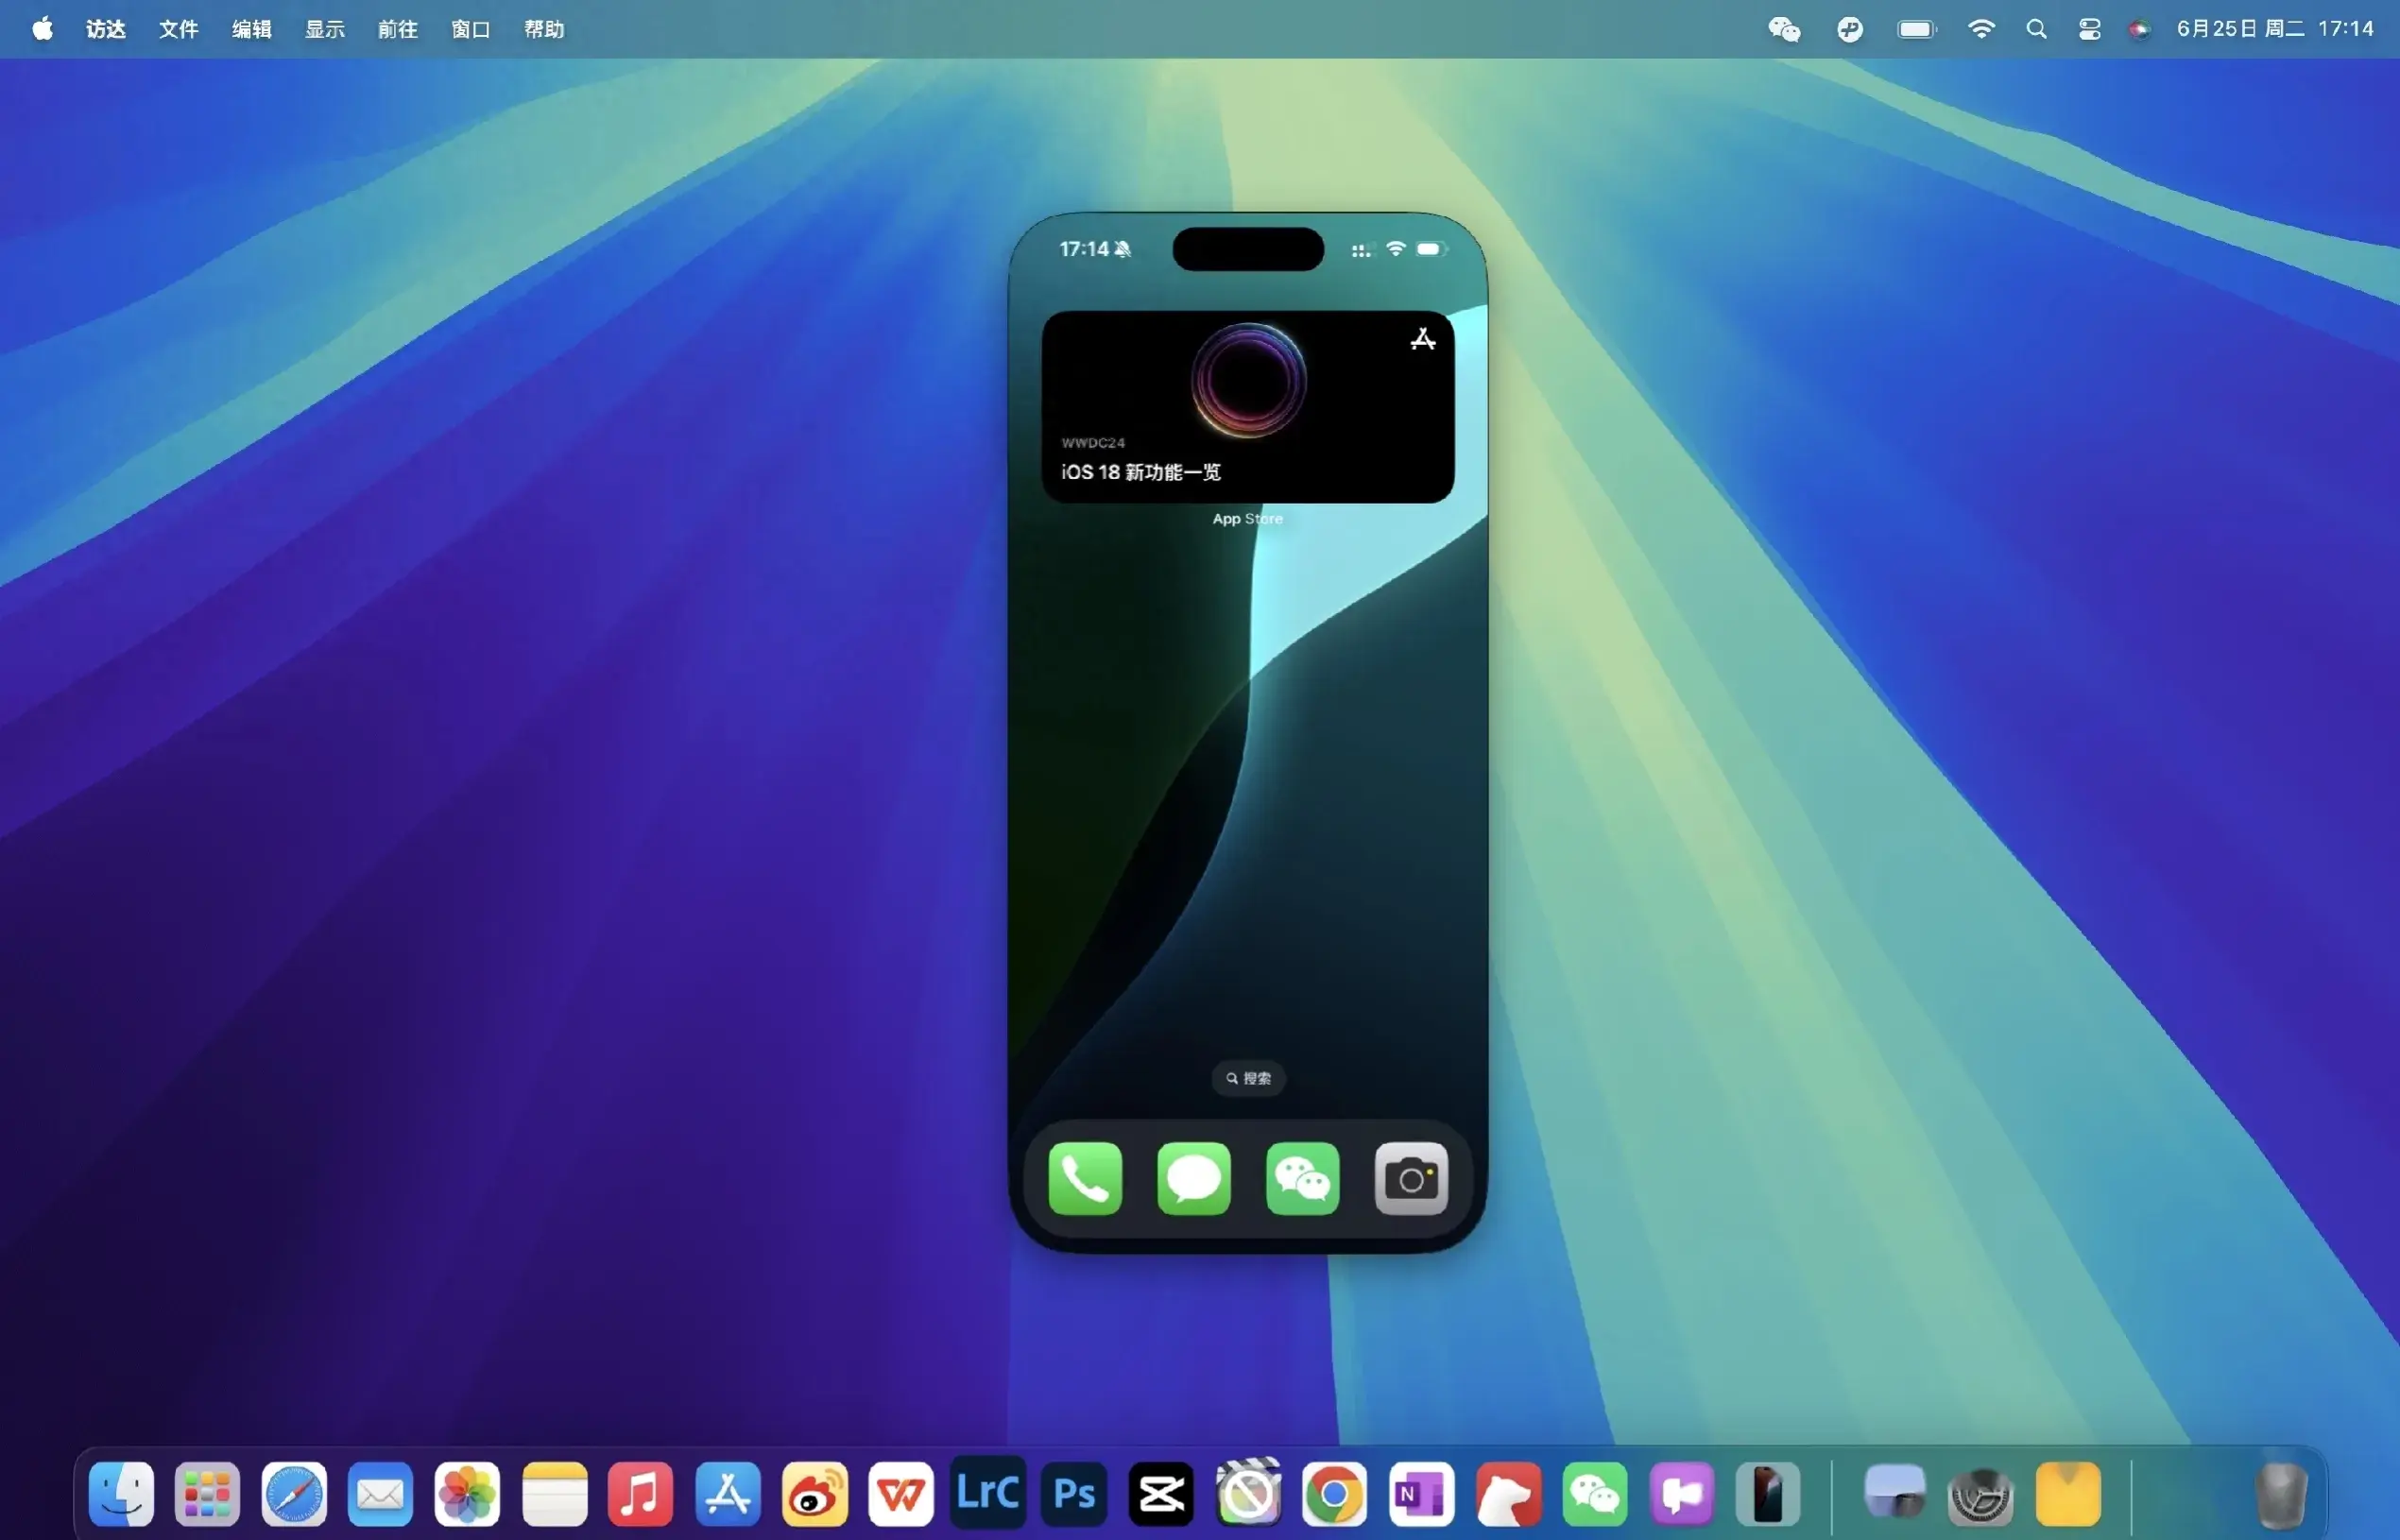Open Photoshop from the Mac dock
Viewport: 2400px width, 1540px height.
point(1074,1494)
